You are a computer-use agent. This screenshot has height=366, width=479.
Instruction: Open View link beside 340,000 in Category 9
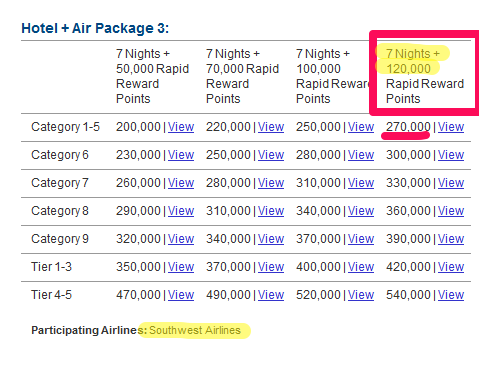[271, 239]
